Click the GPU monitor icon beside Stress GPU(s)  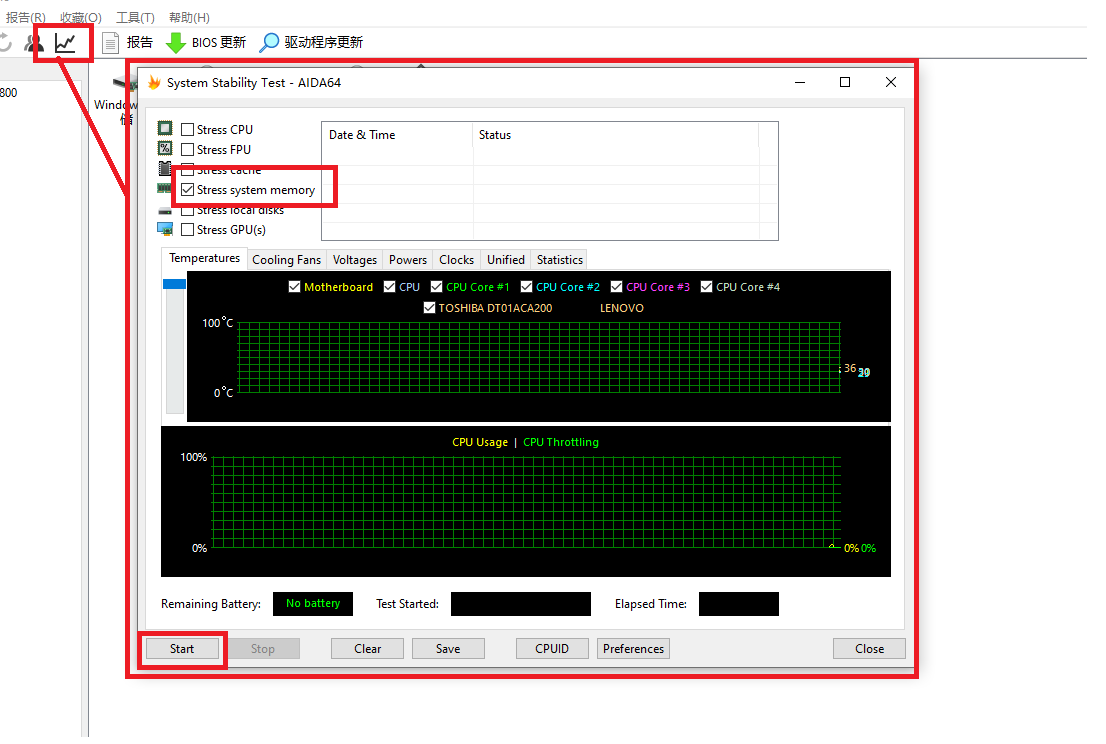point(165,229)
